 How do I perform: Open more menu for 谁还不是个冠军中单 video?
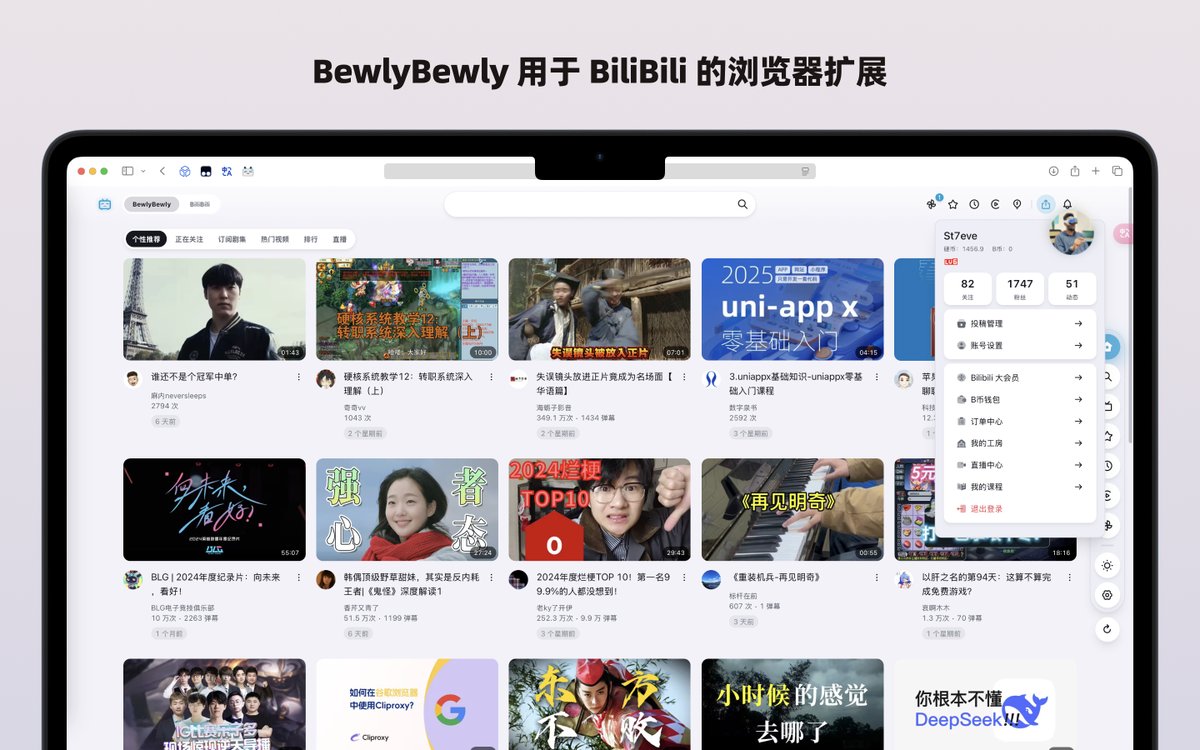pyautogui.click(x=298, y=377)
